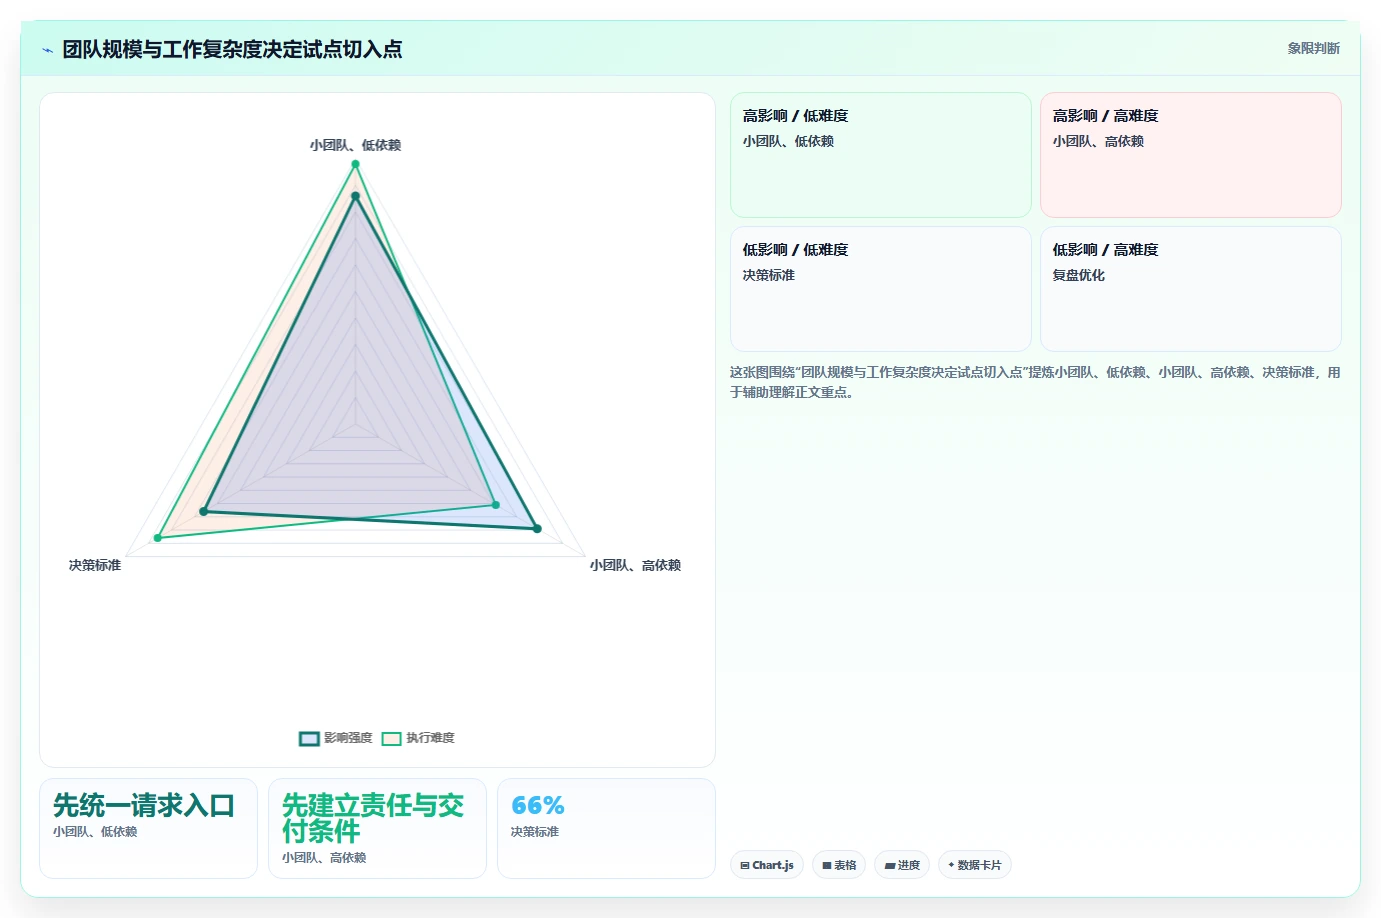Click the 影响强度 data point on the top axis
Viewport: 1381px width, 918px height.
(x=355, y=196)
